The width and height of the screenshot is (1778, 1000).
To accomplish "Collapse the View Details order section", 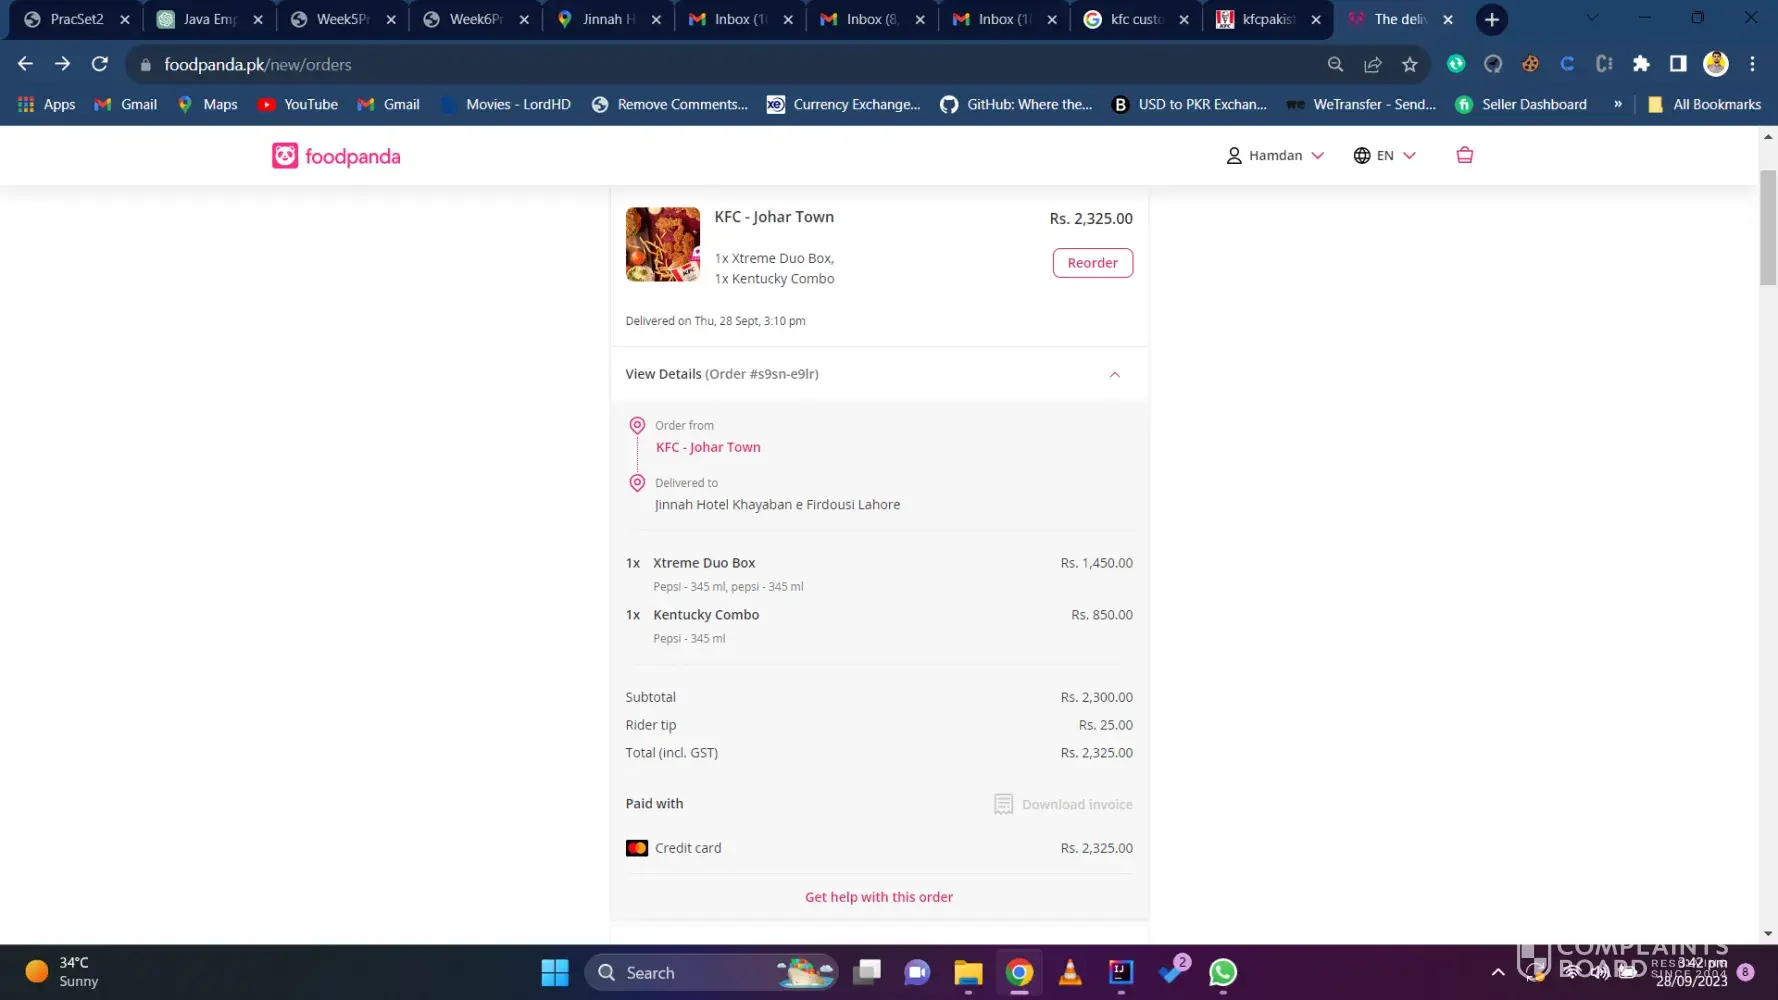I will pos(1114,374).
